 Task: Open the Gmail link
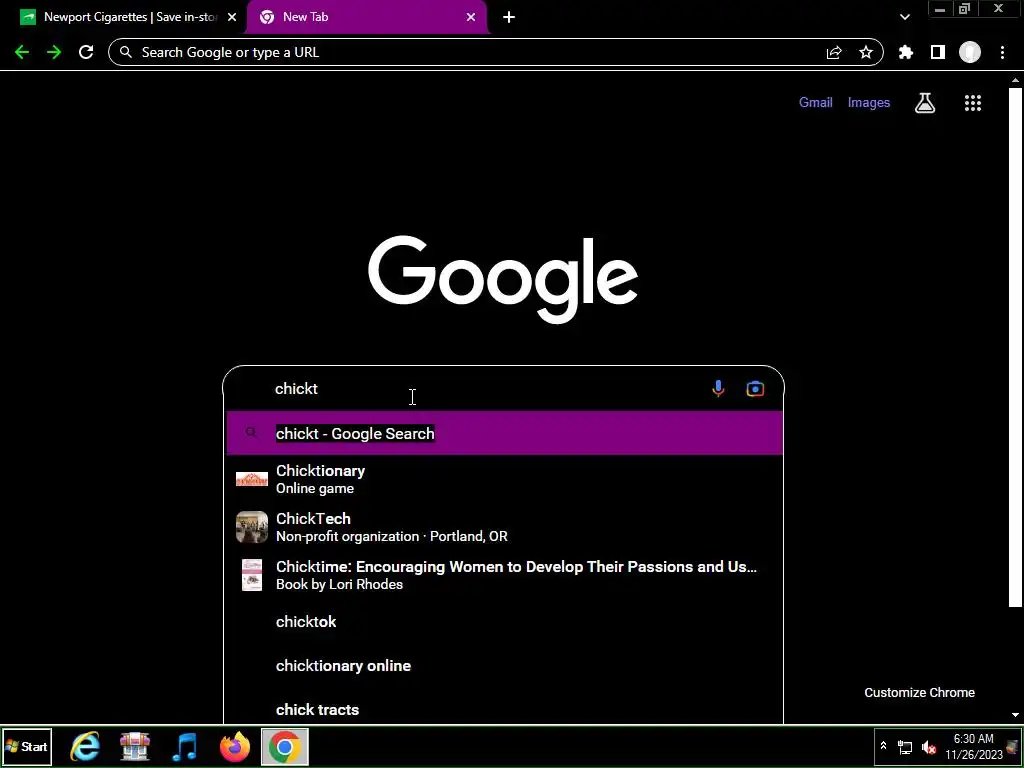816,103
